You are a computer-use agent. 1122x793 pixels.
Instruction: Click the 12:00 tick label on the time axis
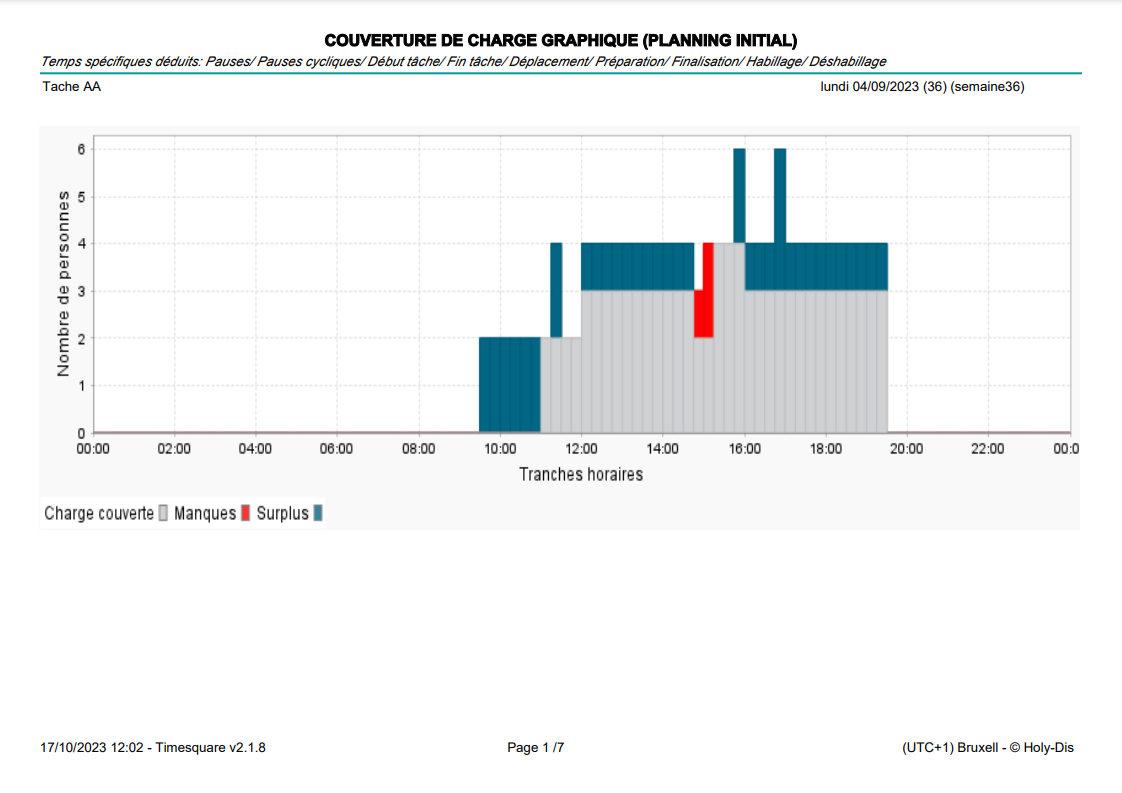[x=581, y=449]
